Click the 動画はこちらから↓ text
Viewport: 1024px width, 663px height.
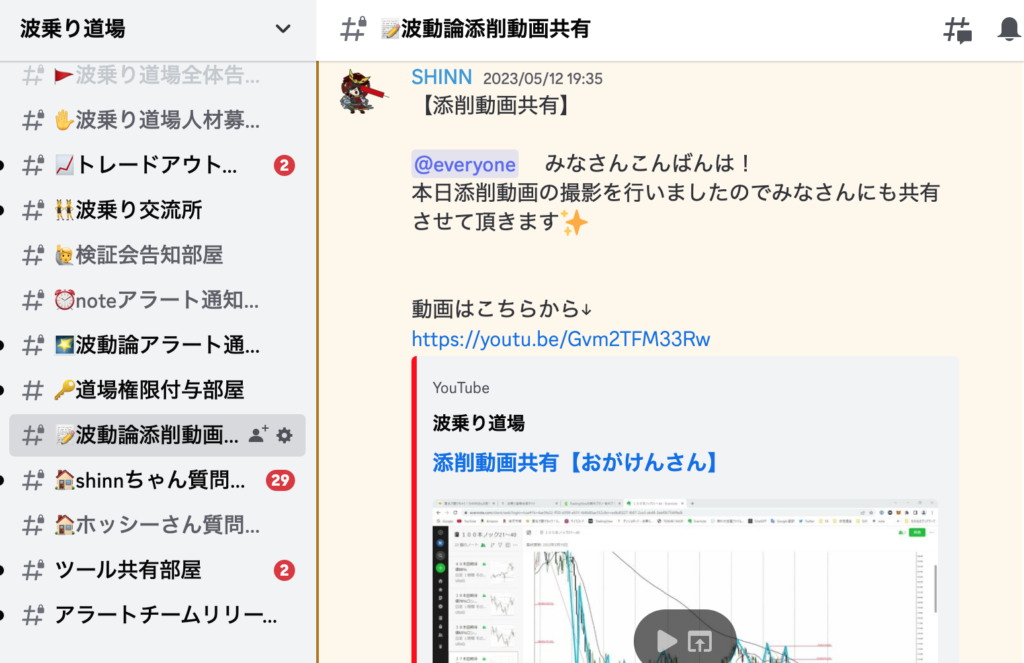point(502,308)
